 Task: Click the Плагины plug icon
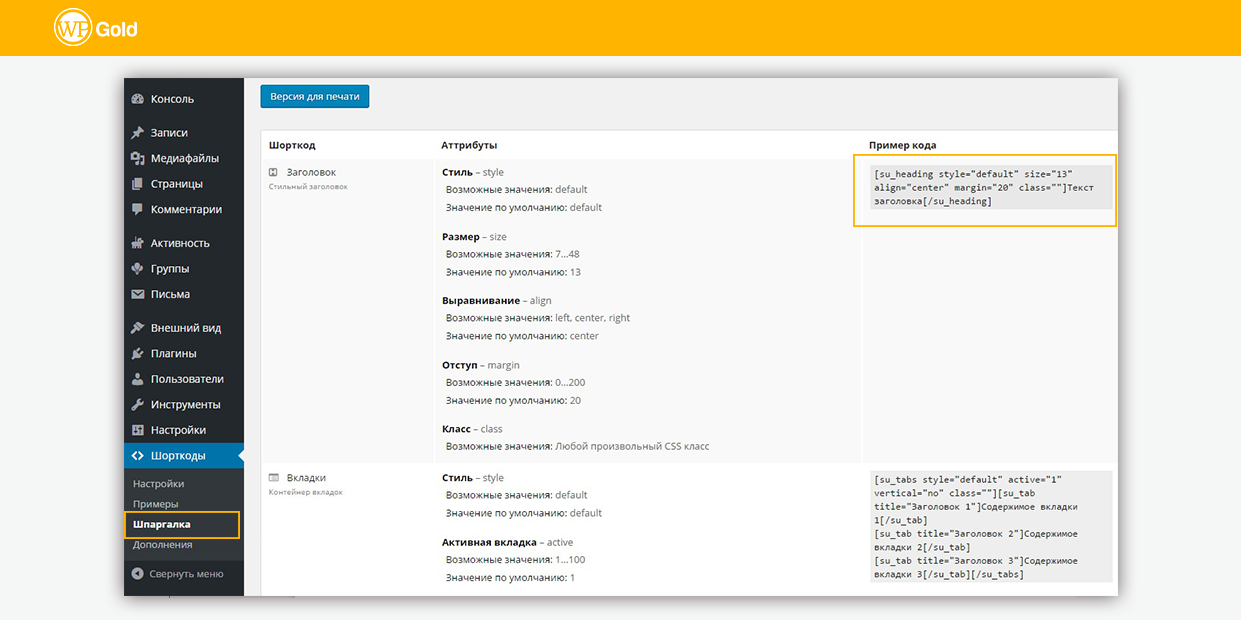138,354
